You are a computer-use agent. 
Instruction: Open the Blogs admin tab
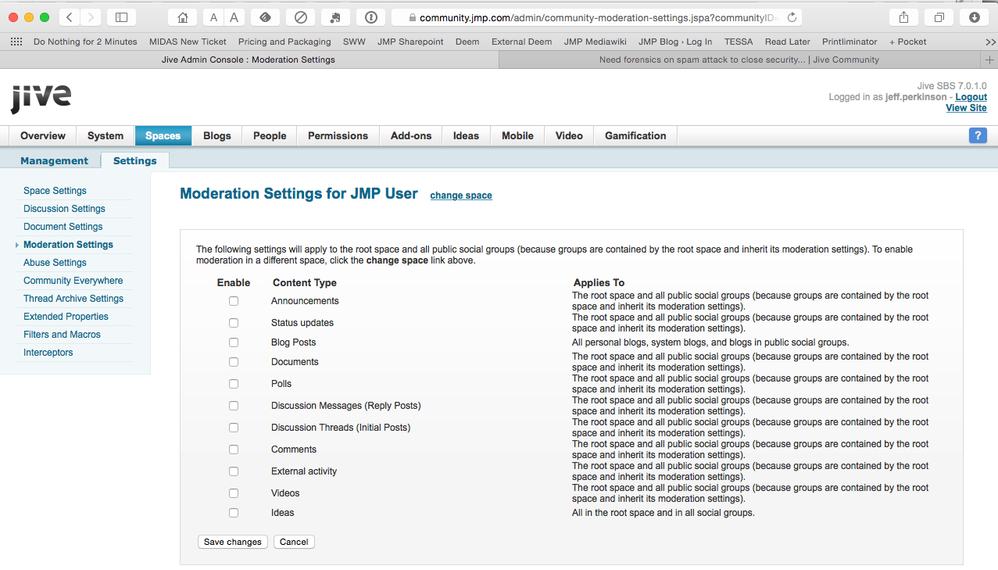[x=217, y=136]
